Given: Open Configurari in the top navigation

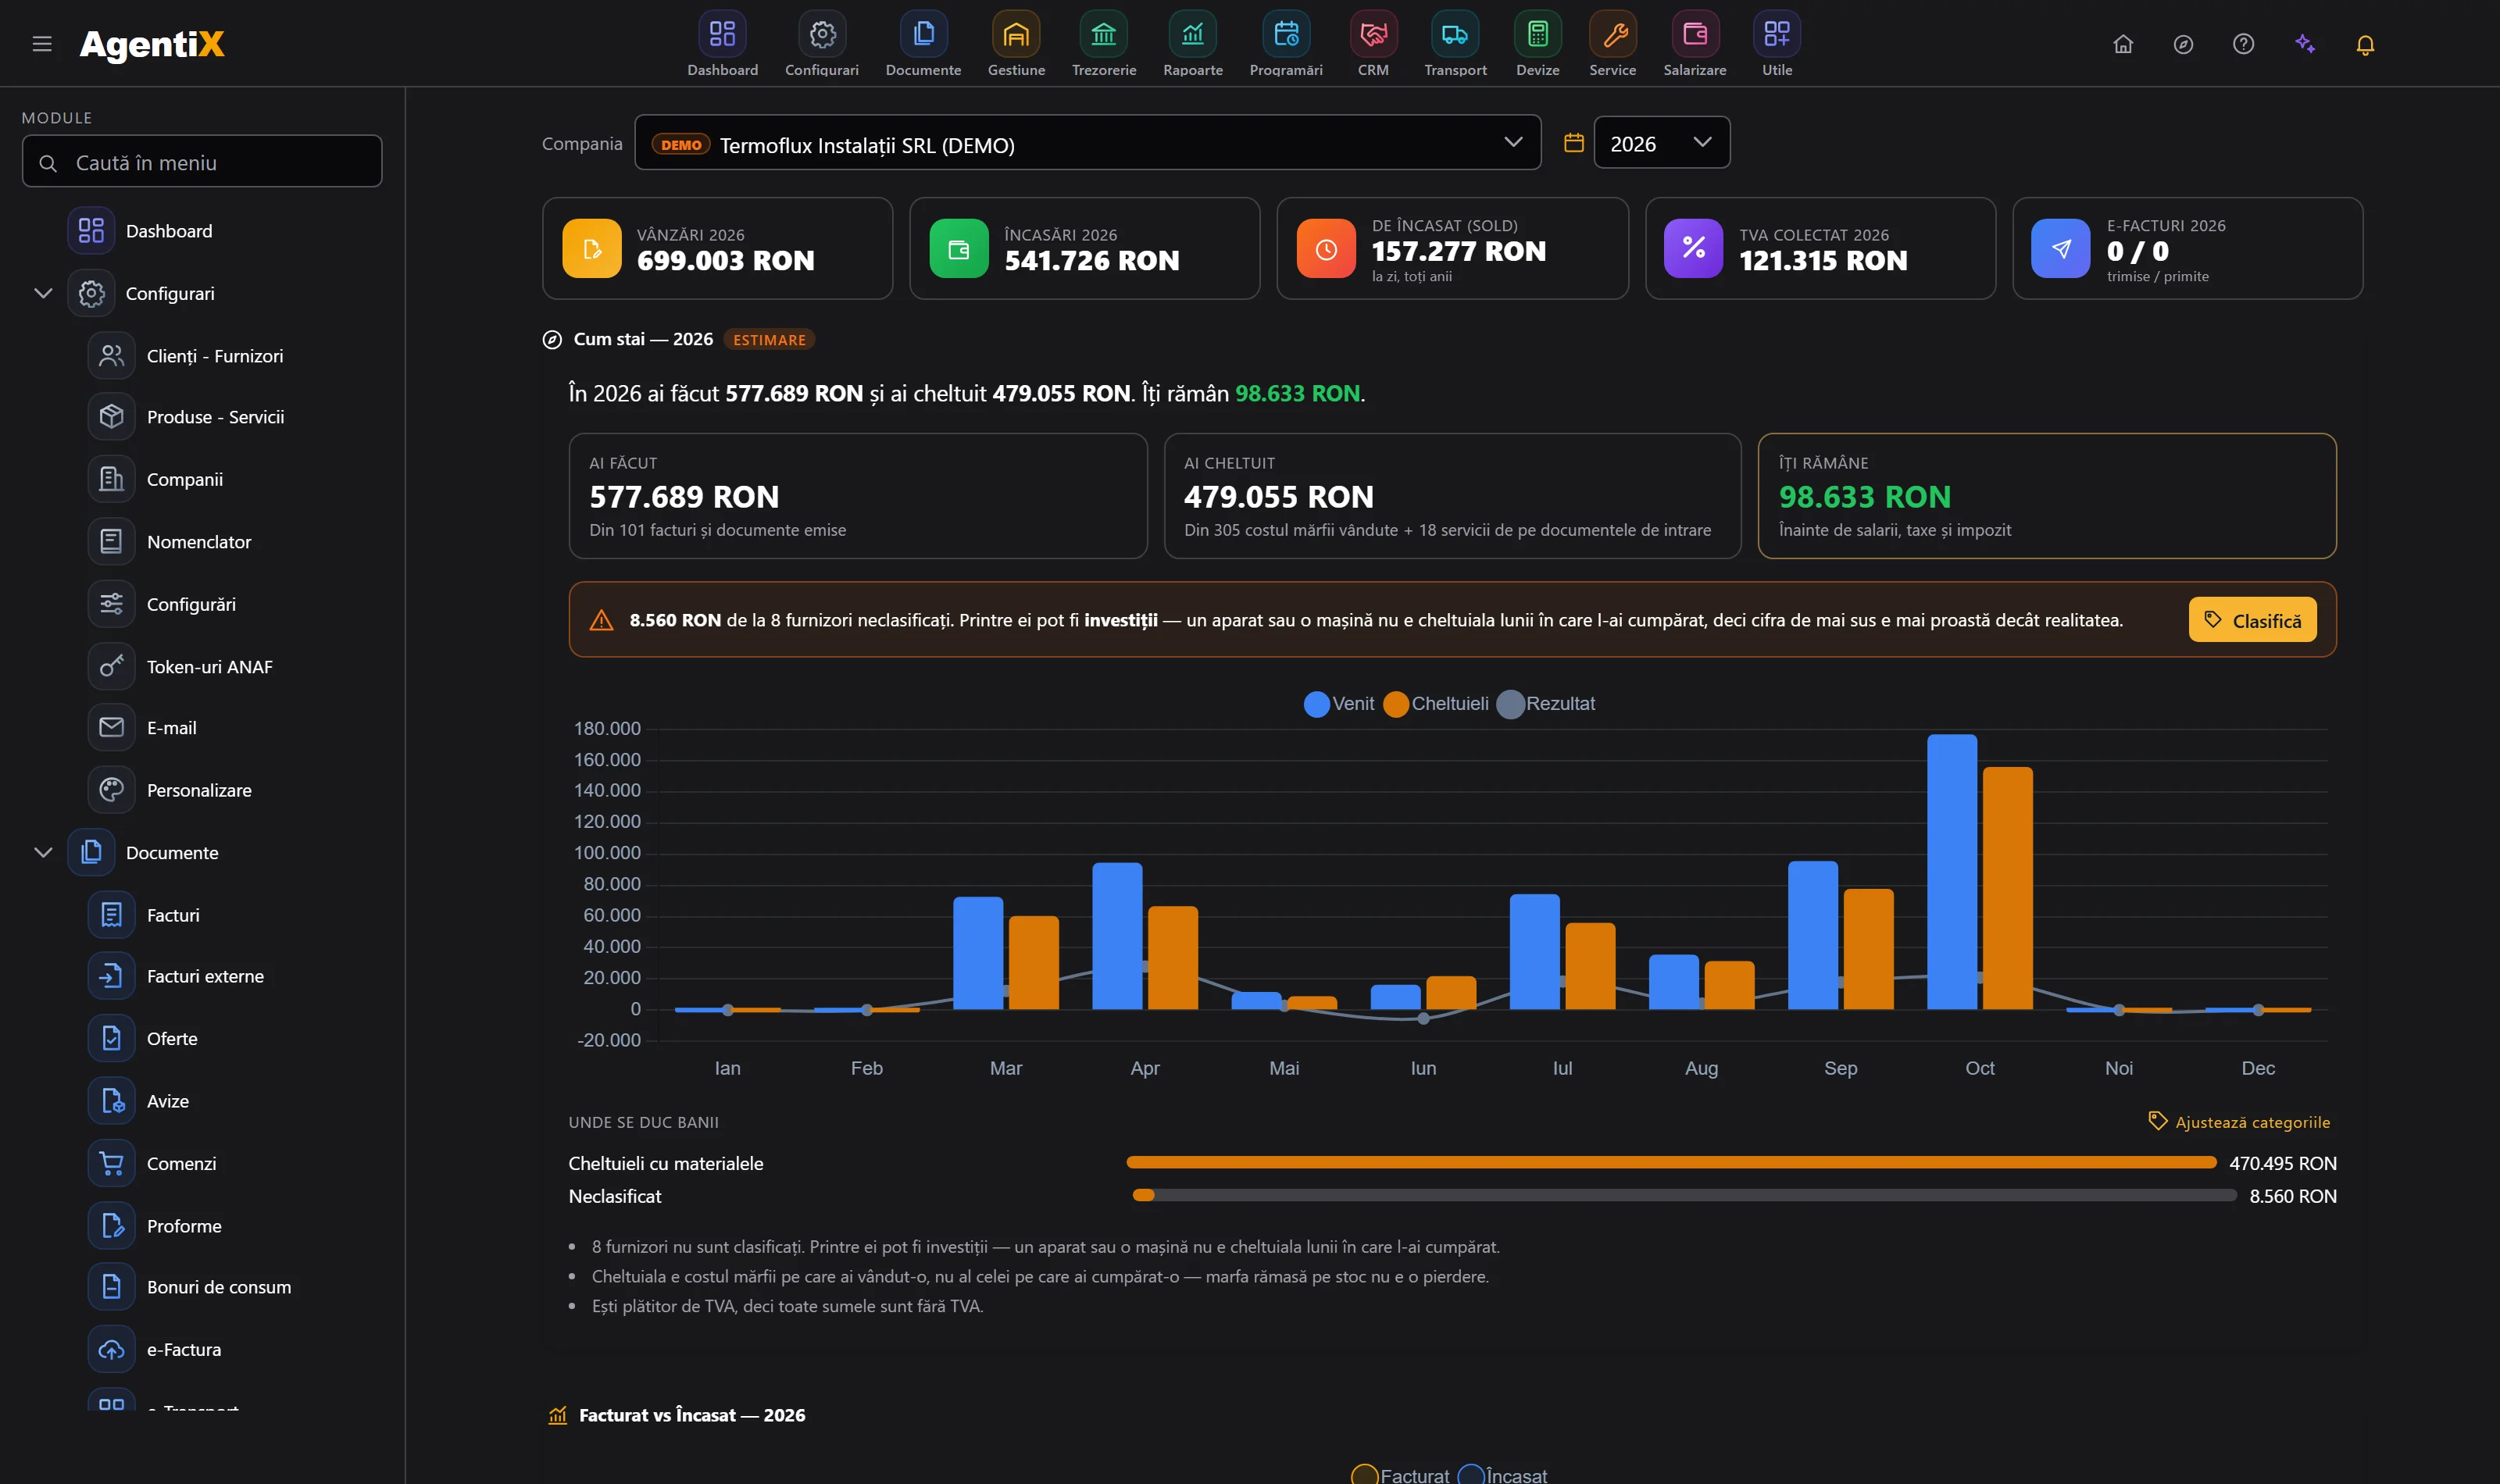Looking at the screenshot, I should point(822,44).
